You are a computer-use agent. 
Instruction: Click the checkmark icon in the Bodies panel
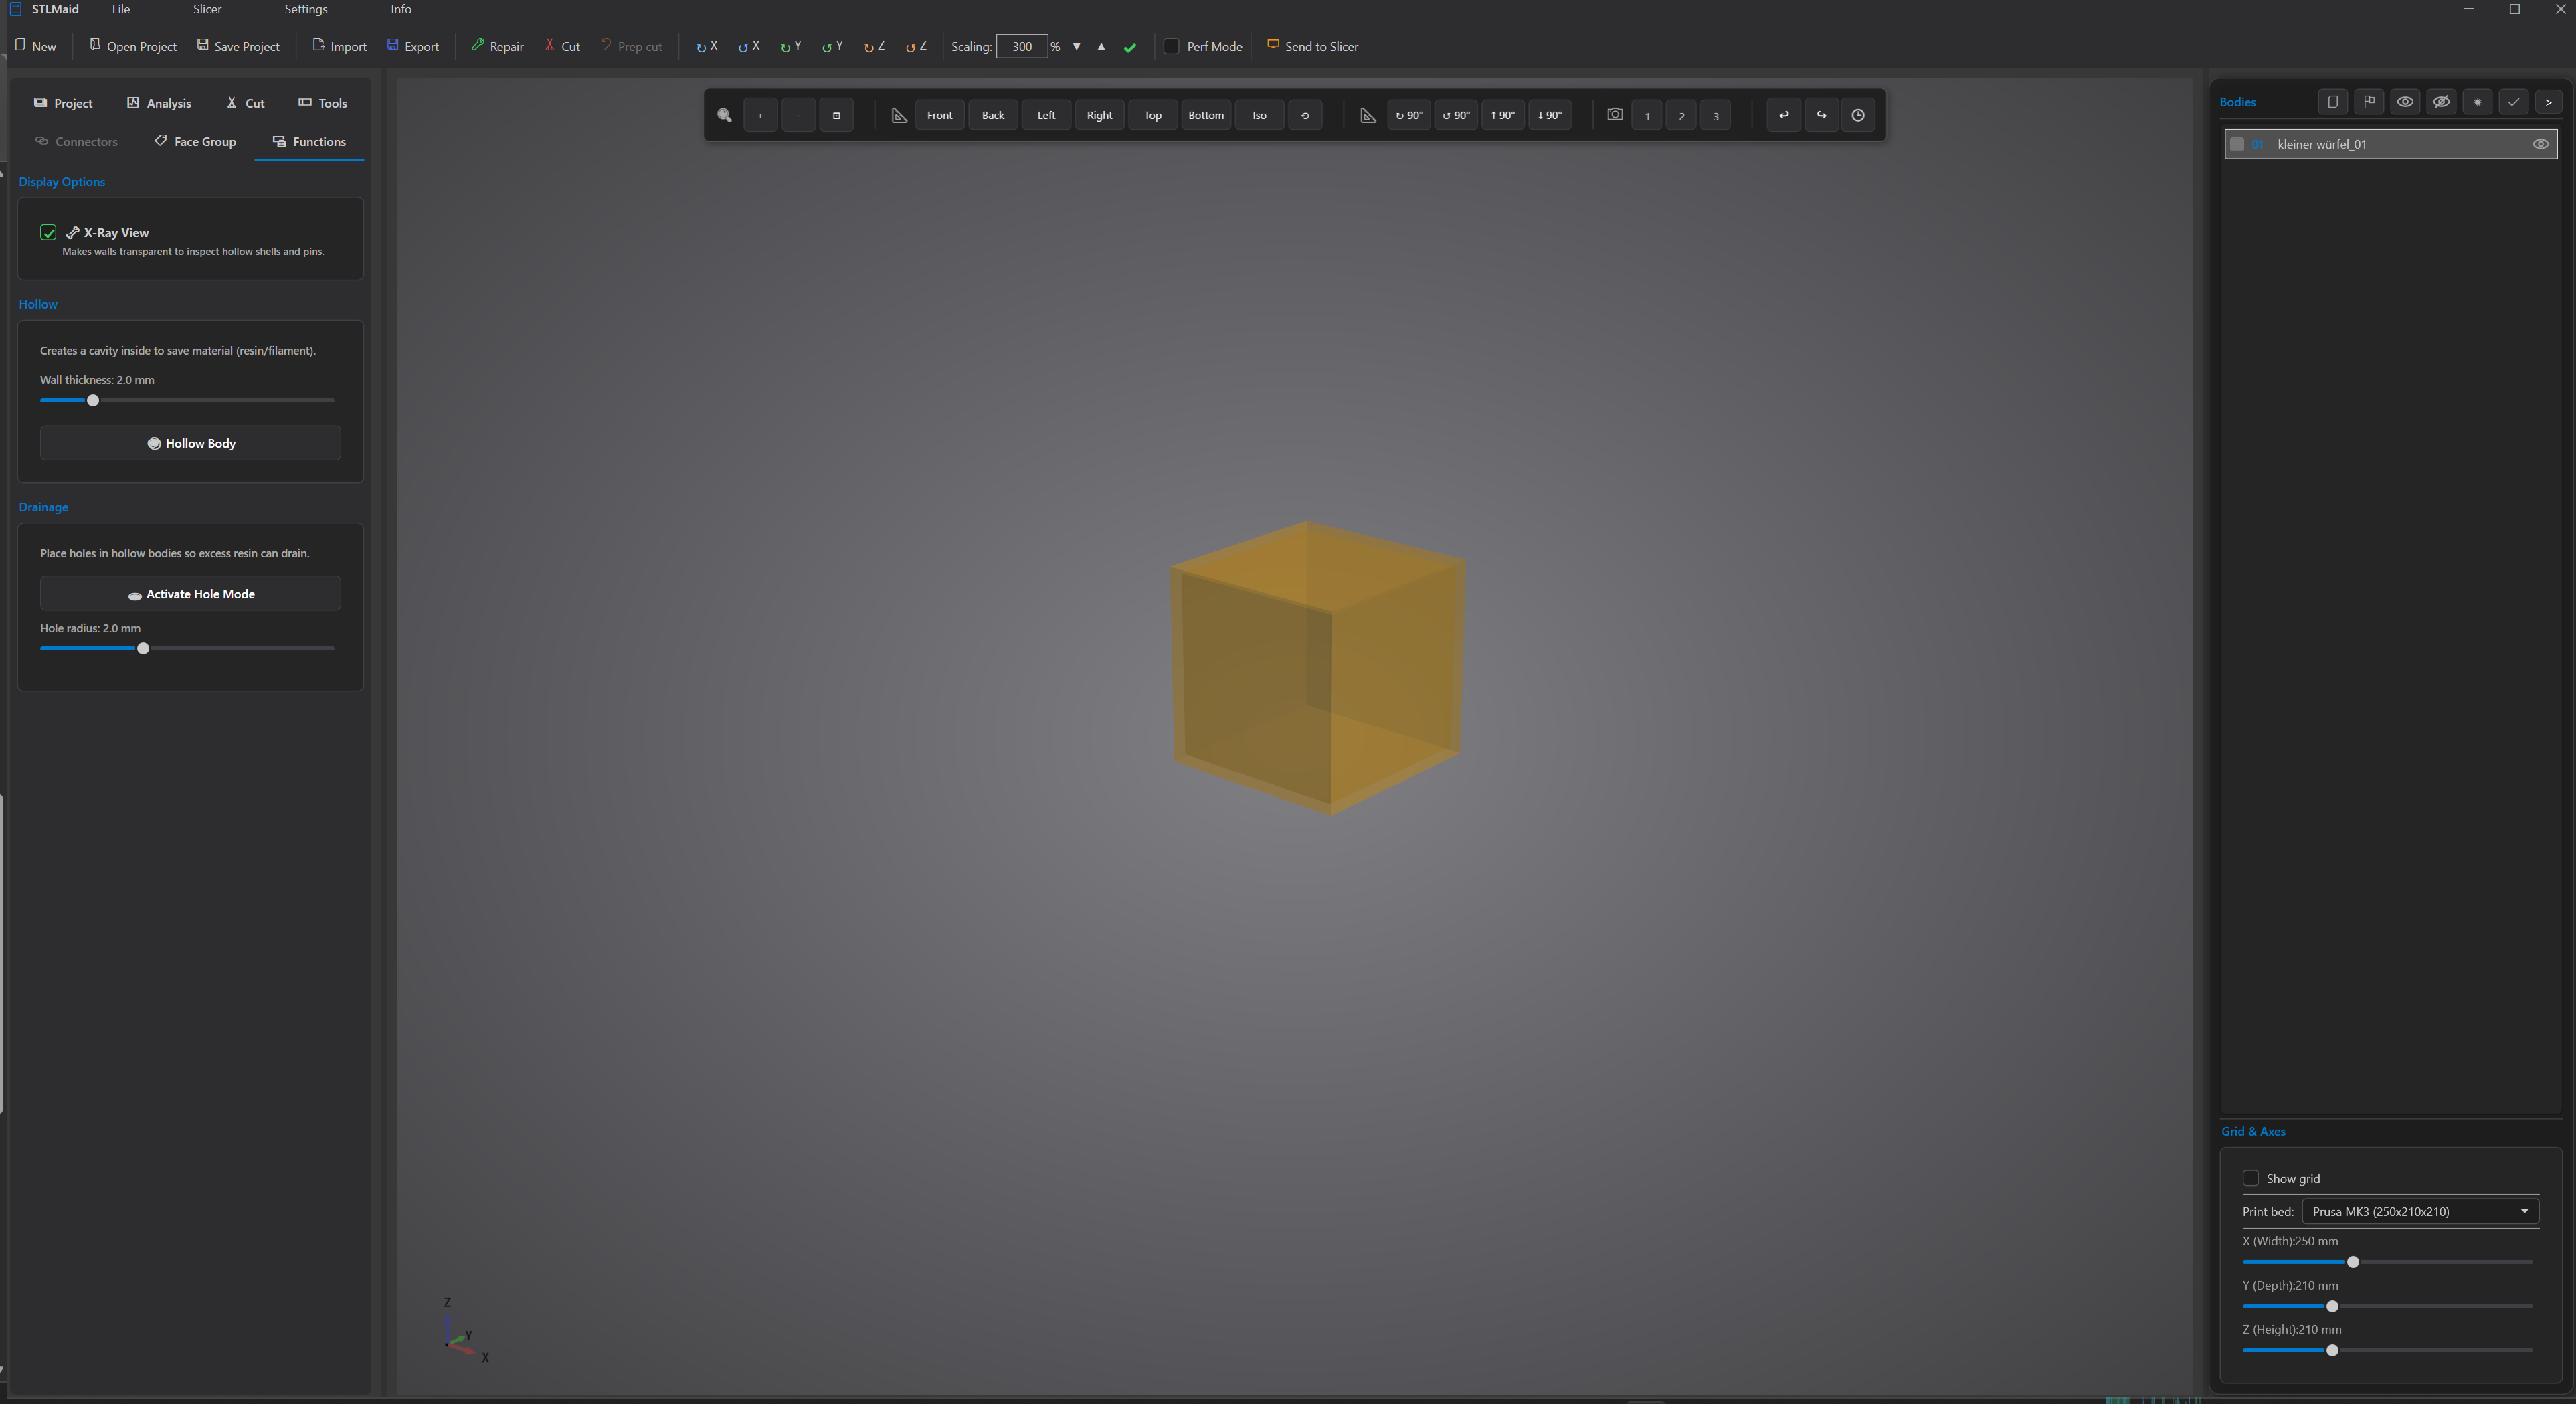click(2513, 102)
